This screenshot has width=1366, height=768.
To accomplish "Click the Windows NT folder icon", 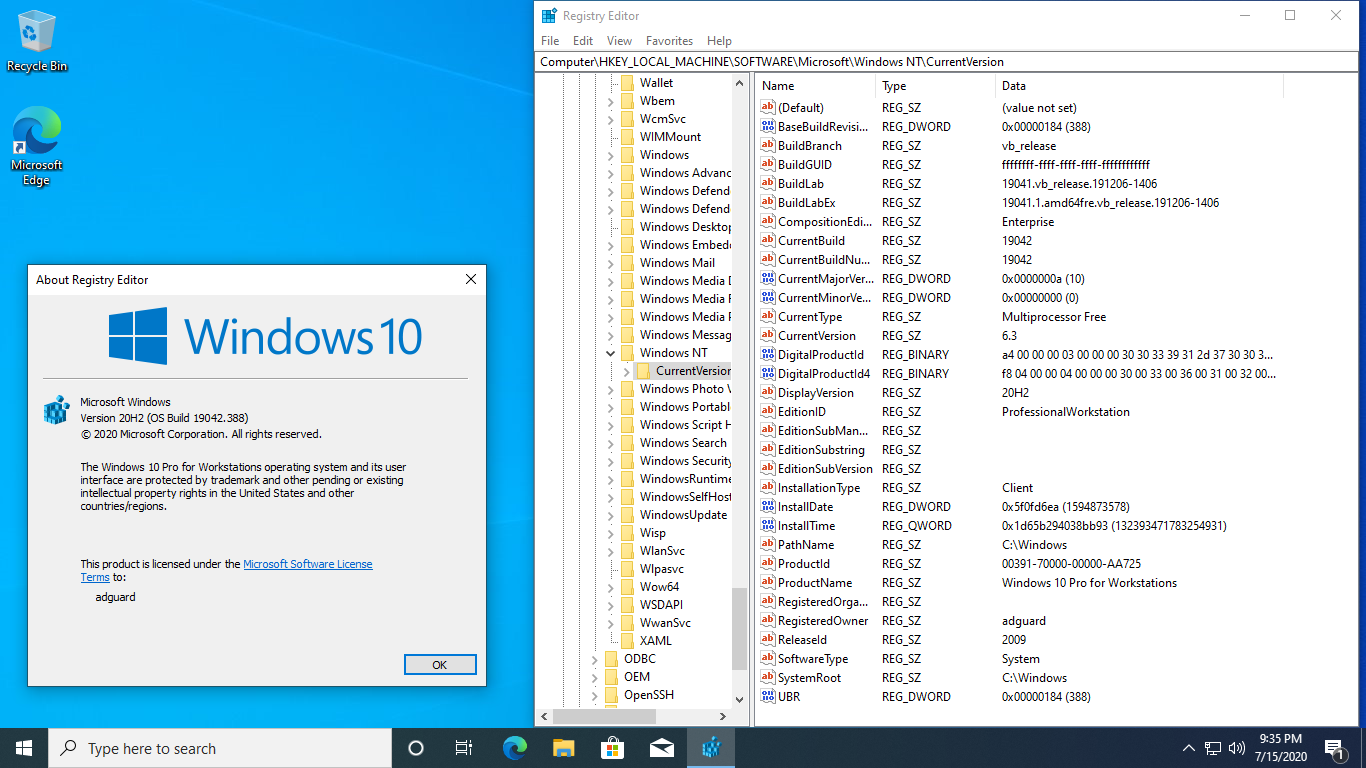I will tap(628, 353).
